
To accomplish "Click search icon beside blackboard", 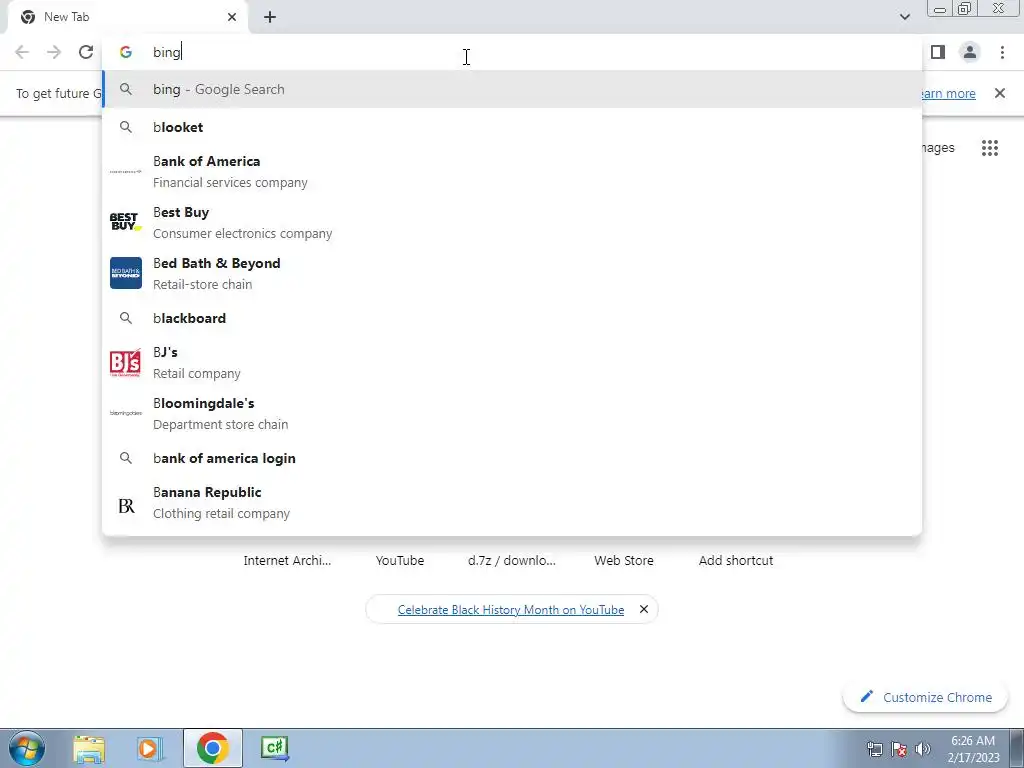I will (125, 318).
